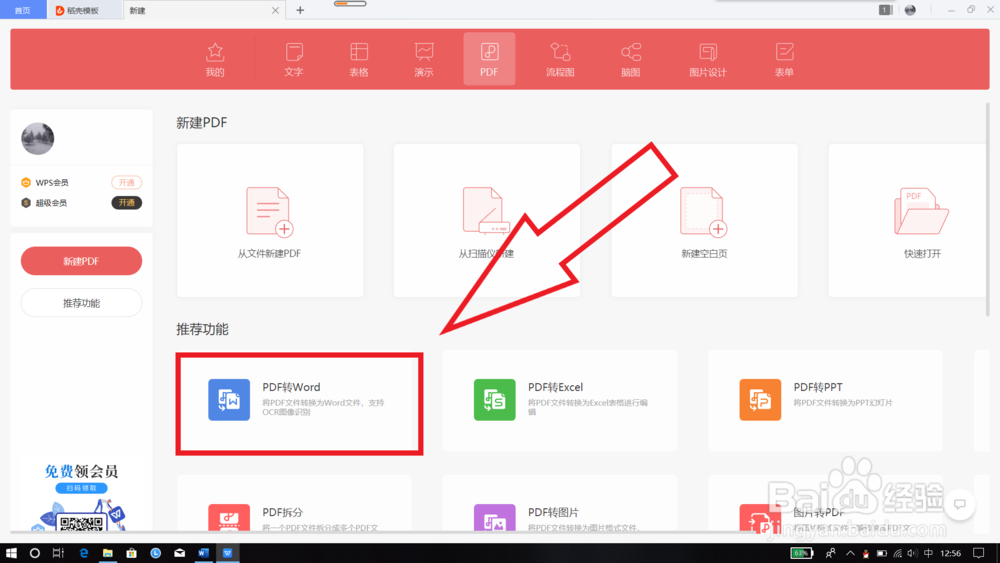Create a new blank page (新建空白页)
This screenshot has height=563, width=1000.
[x=704, y=220]
